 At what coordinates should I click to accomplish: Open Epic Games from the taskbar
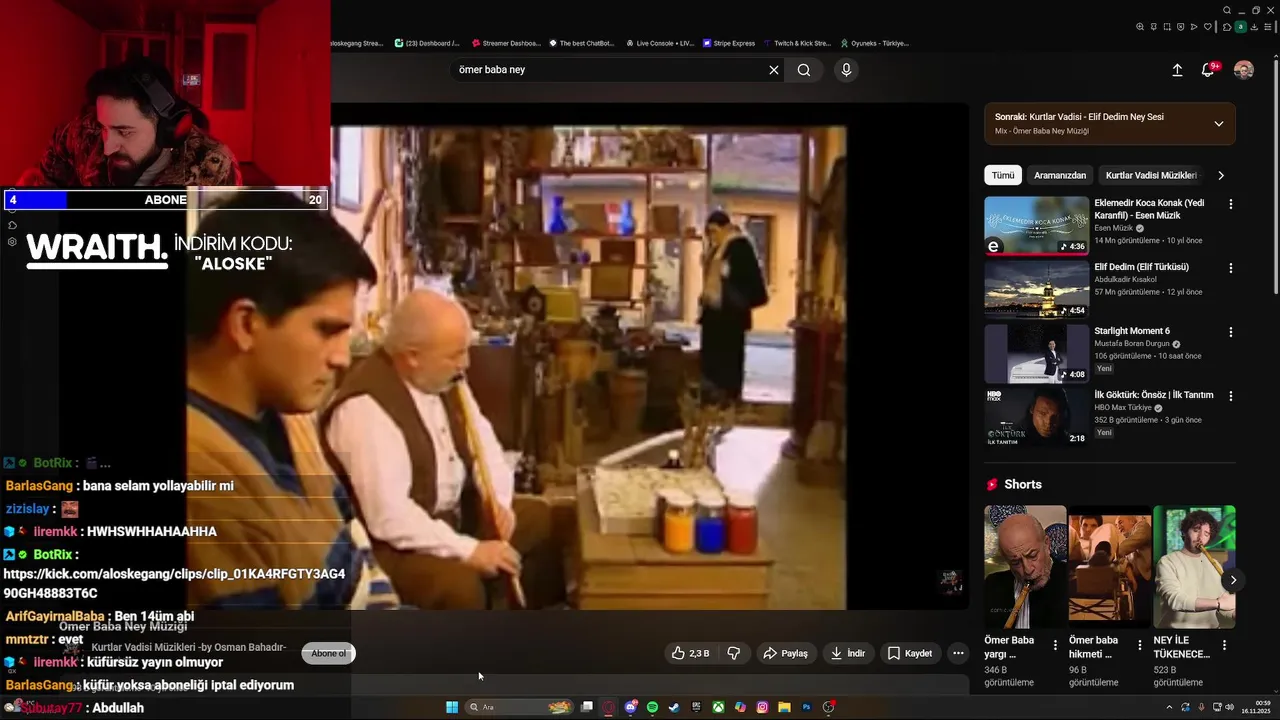[x=696, y=707]
